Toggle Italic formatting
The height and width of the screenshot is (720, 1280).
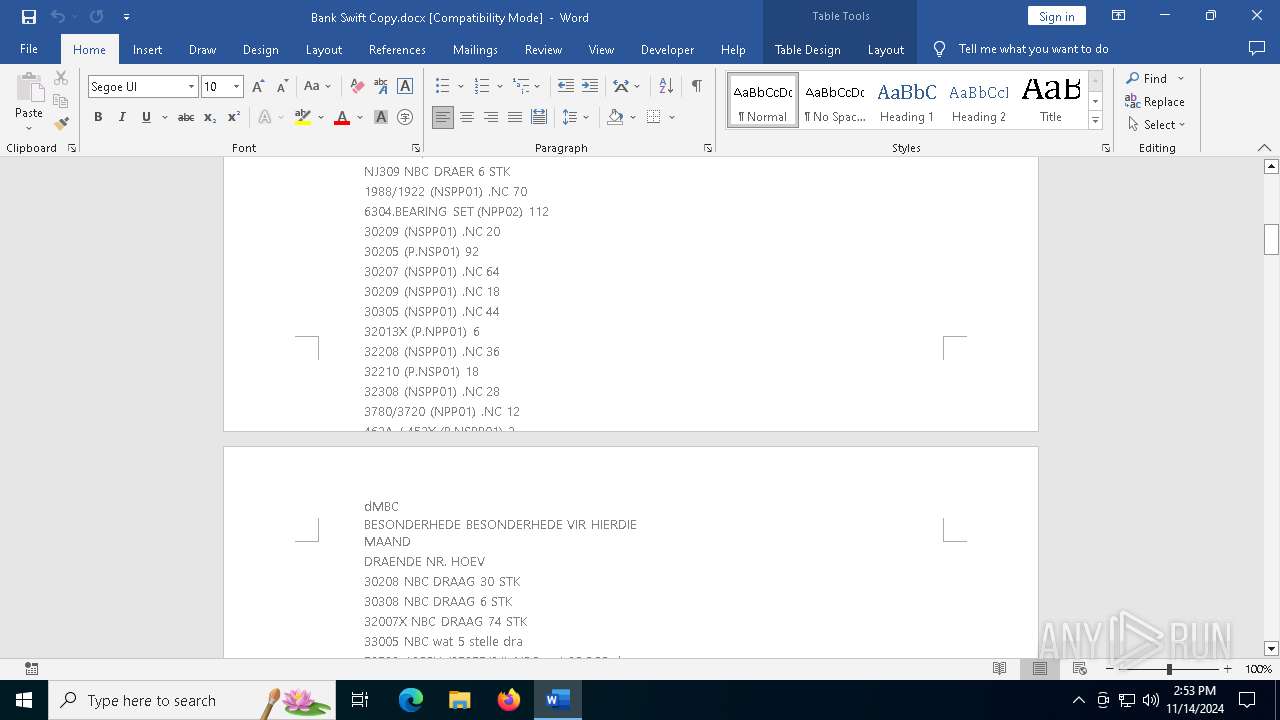click(x=122, y=117)
